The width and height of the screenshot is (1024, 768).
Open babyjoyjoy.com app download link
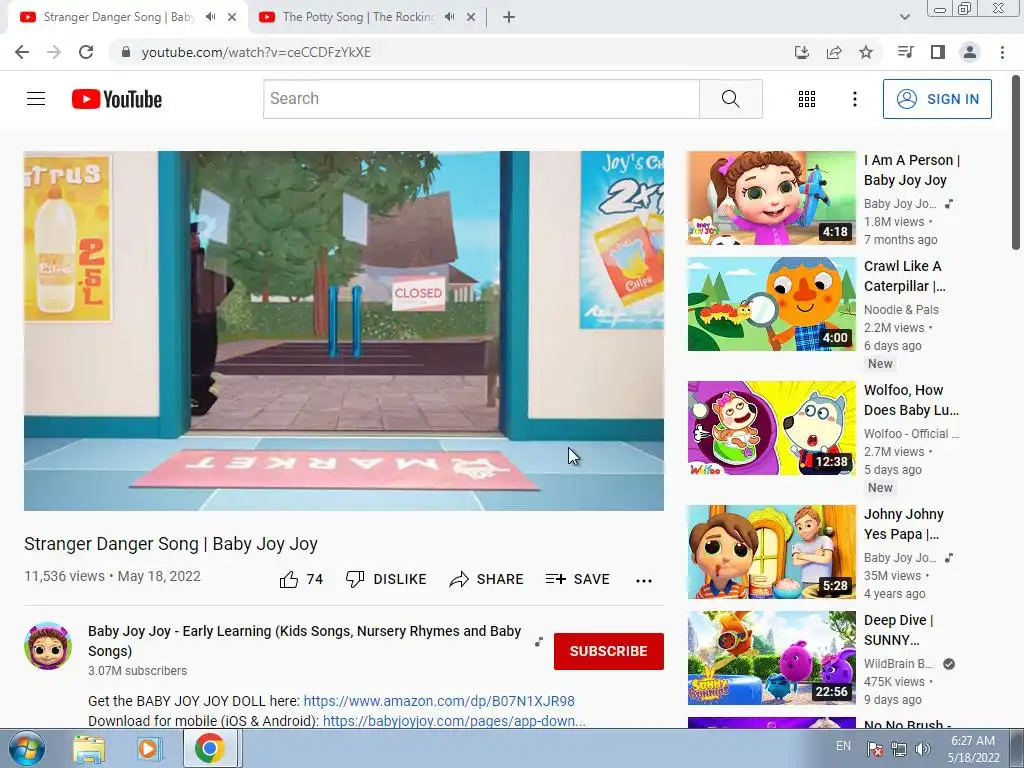pos(454,721)
